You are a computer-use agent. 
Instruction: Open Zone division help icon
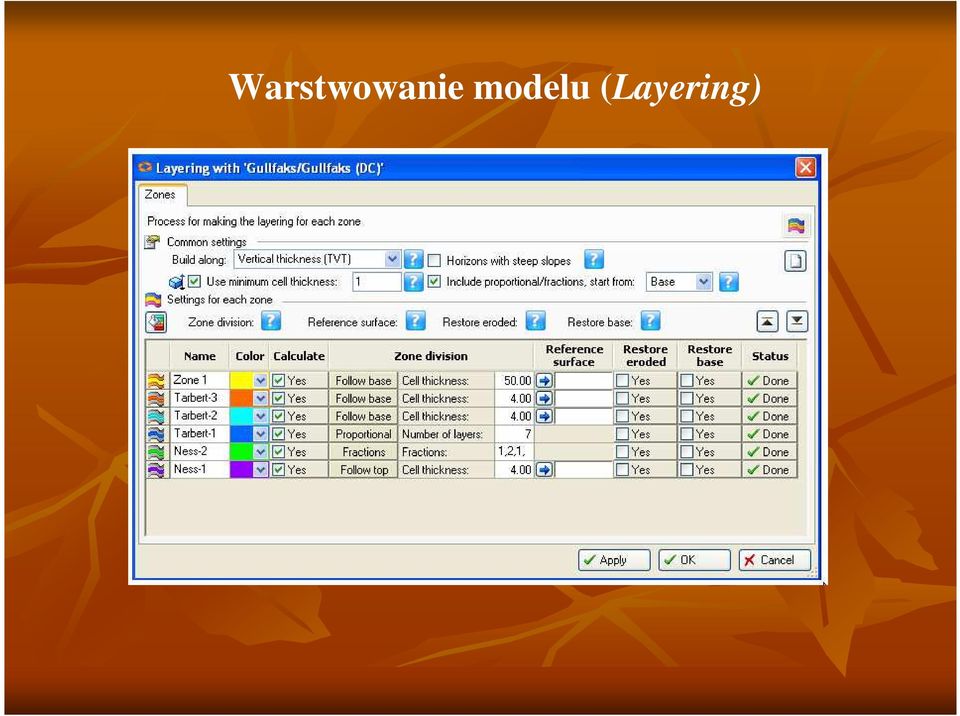(271, 321)
